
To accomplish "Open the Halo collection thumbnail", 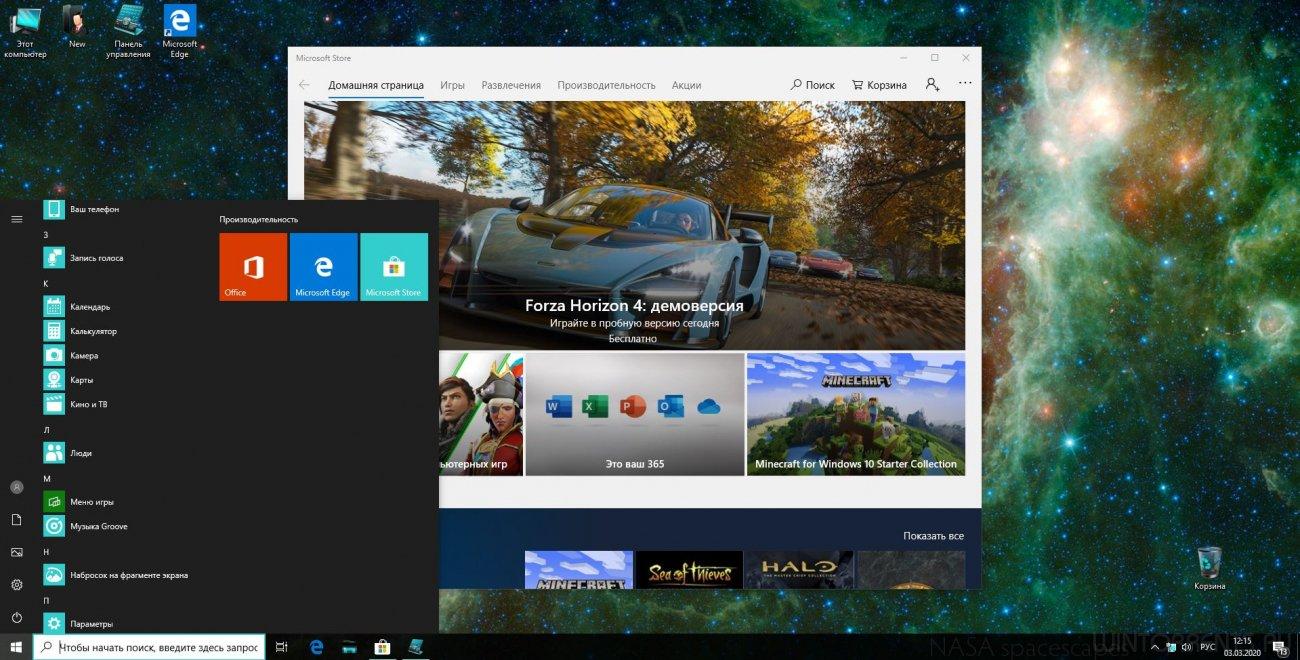I will pyautogui.click(x=799, y=569).
